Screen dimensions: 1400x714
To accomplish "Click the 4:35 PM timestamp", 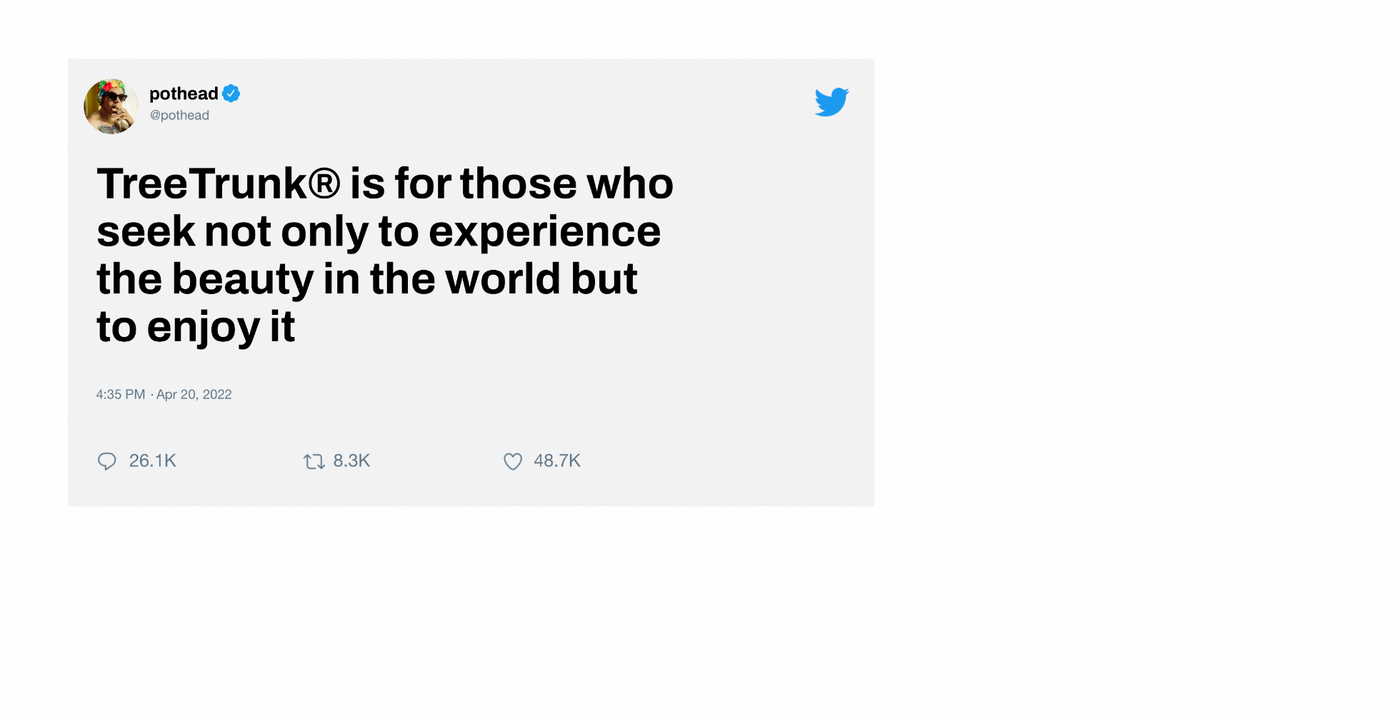I will (121, 394).
